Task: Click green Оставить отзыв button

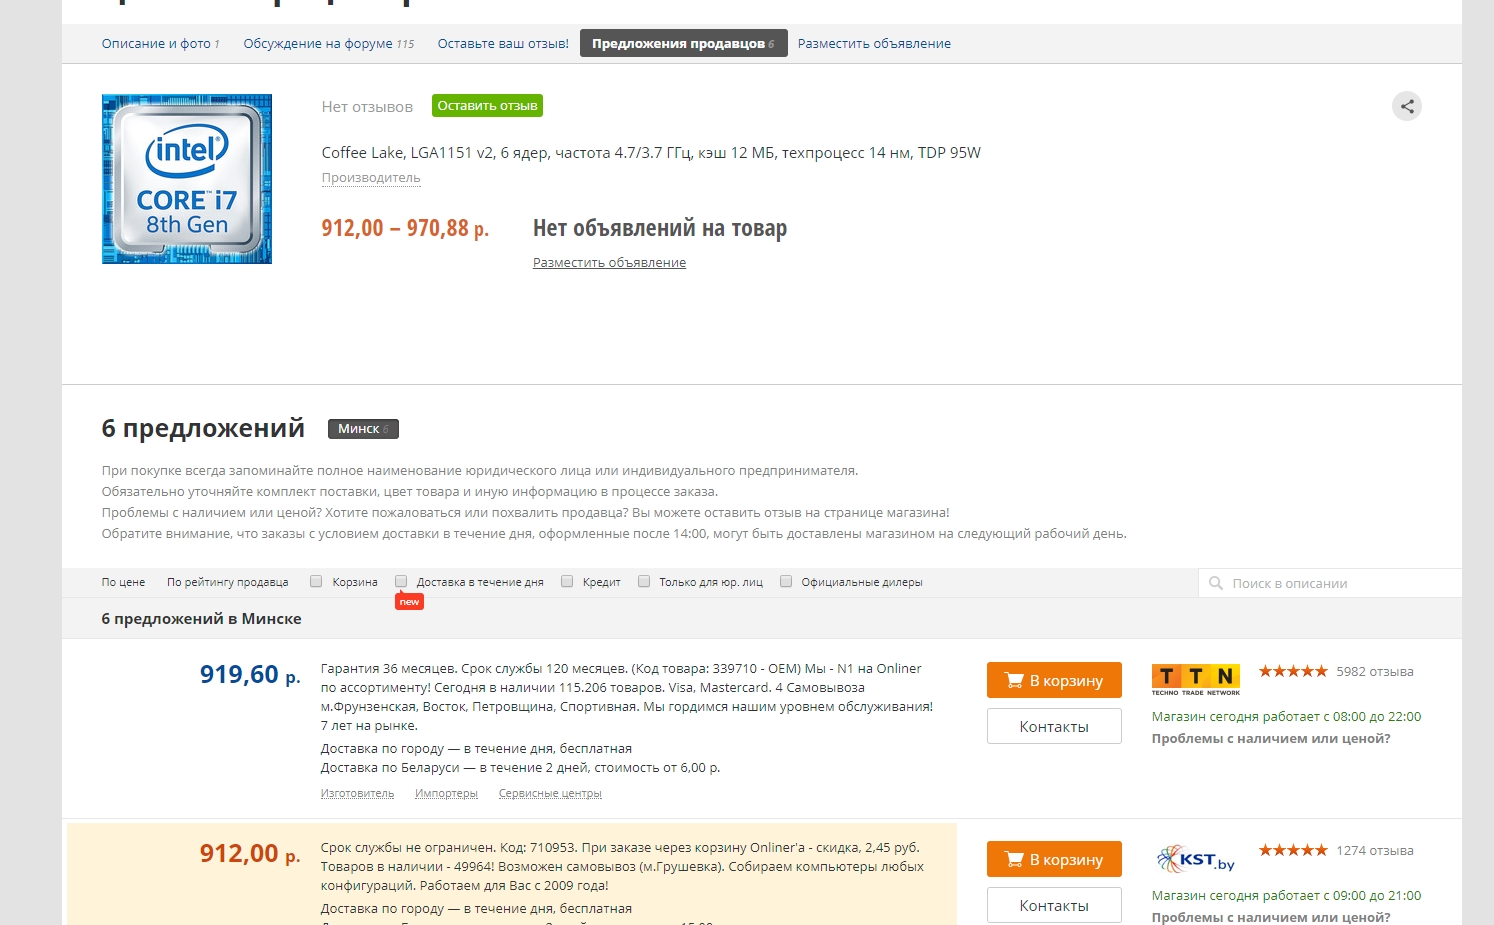Action: (487, 106)
